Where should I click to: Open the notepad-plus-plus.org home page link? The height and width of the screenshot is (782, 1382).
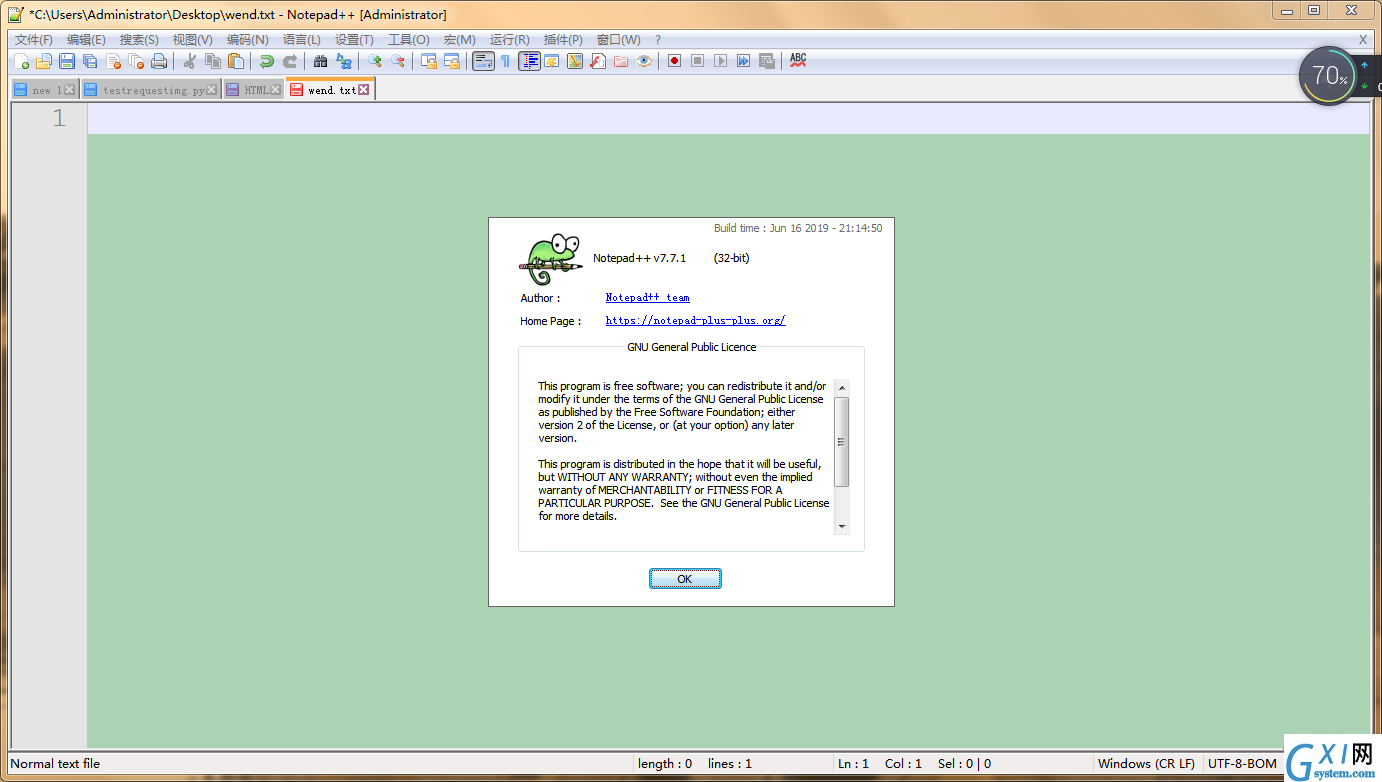pyautogui.click(x=695, y=321)
